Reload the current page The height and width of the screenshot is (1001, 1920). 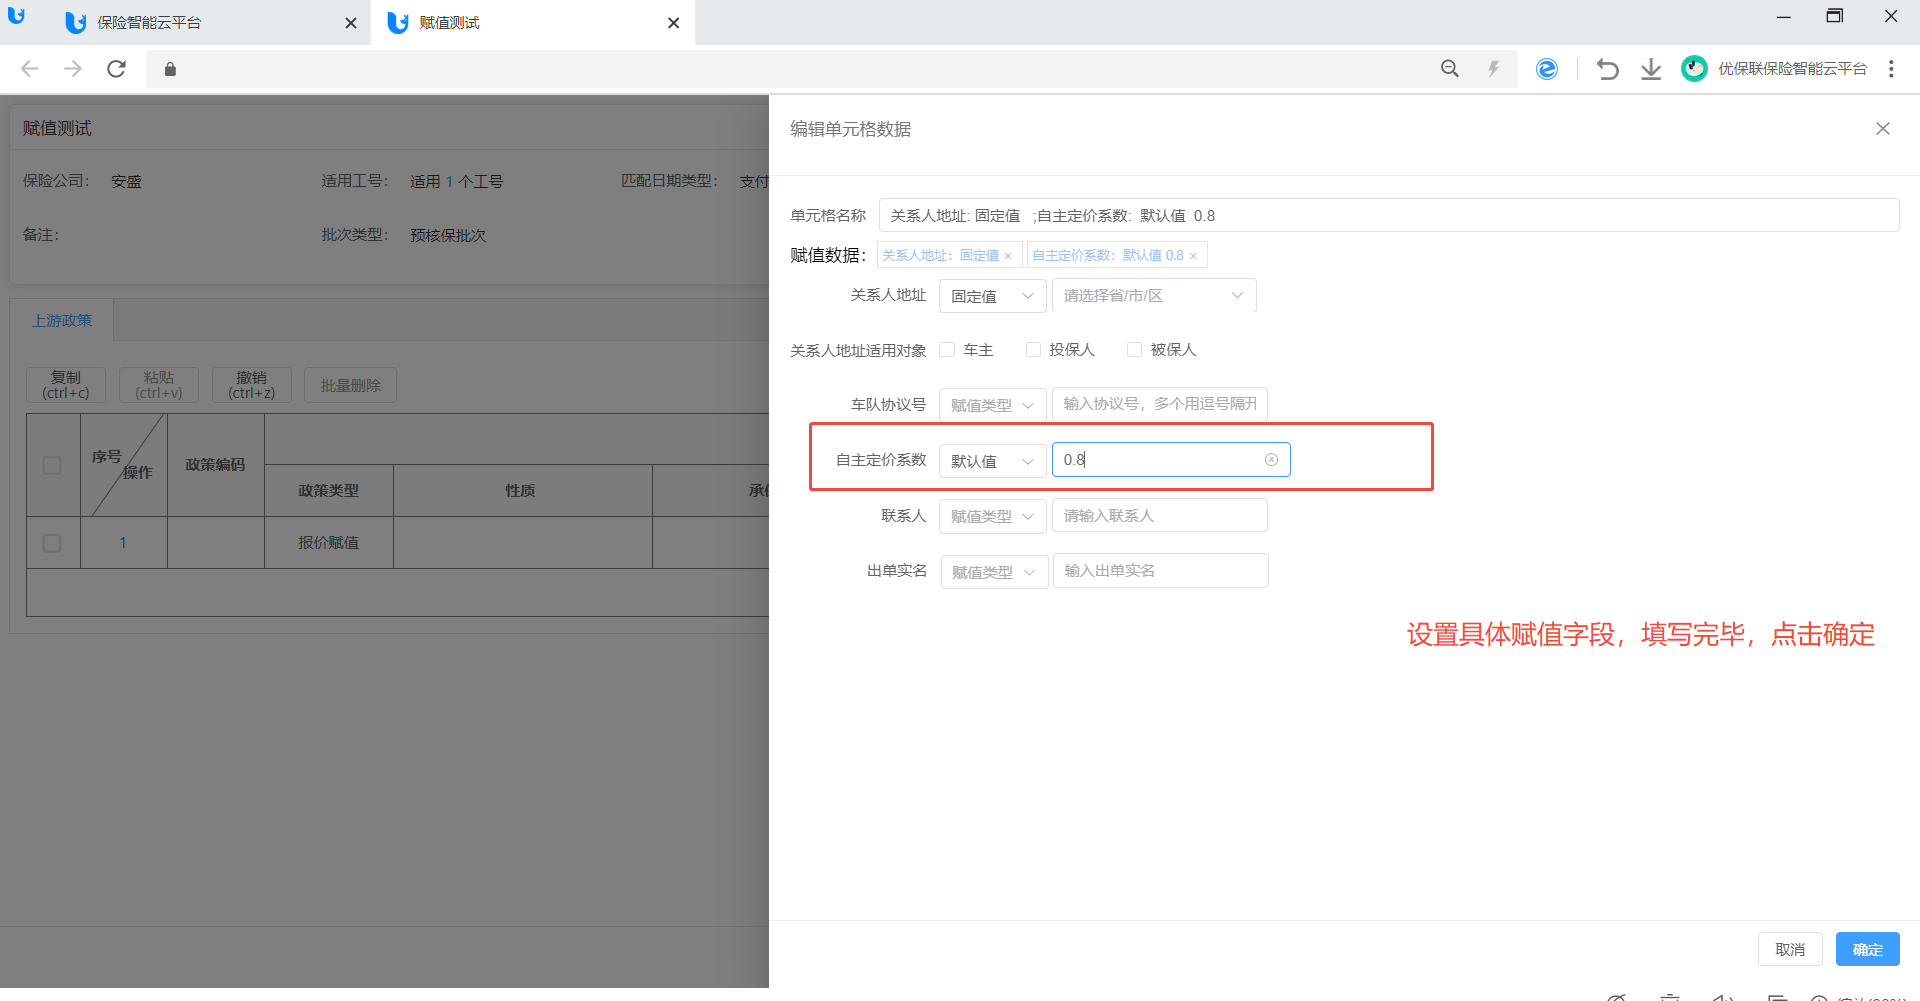pos(117,69)
